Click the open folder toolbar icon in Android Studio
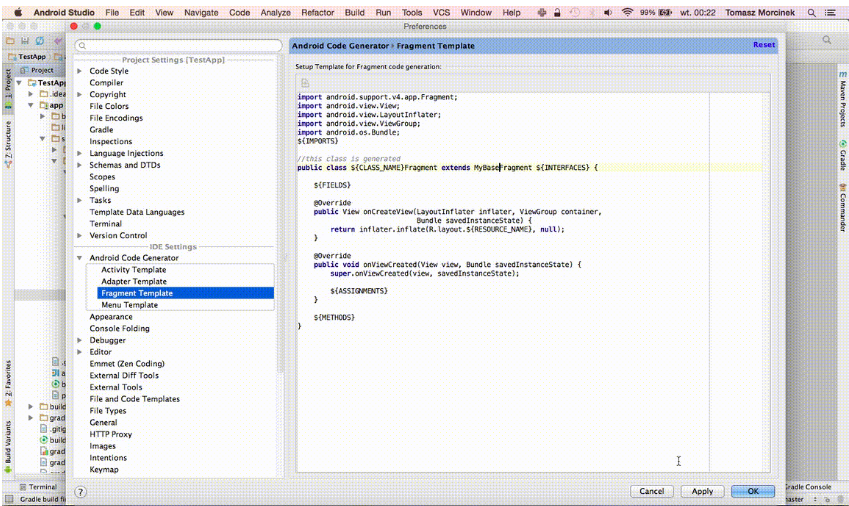The width and height of the screenshot is (849, 506). 10,41
